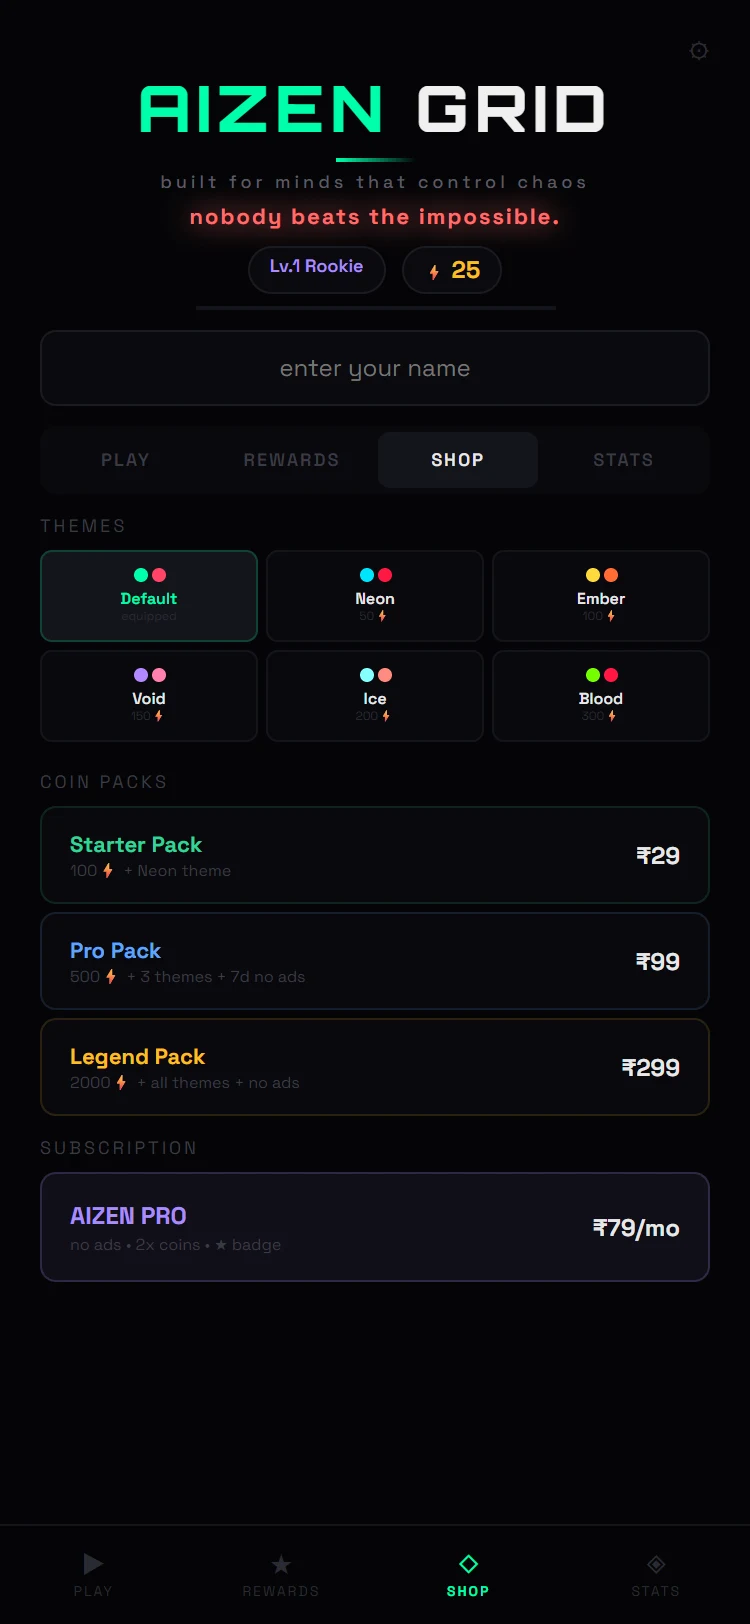750x1624 pixels.
Task: Switch to the REWARDS tab
Action: (291, 460)
